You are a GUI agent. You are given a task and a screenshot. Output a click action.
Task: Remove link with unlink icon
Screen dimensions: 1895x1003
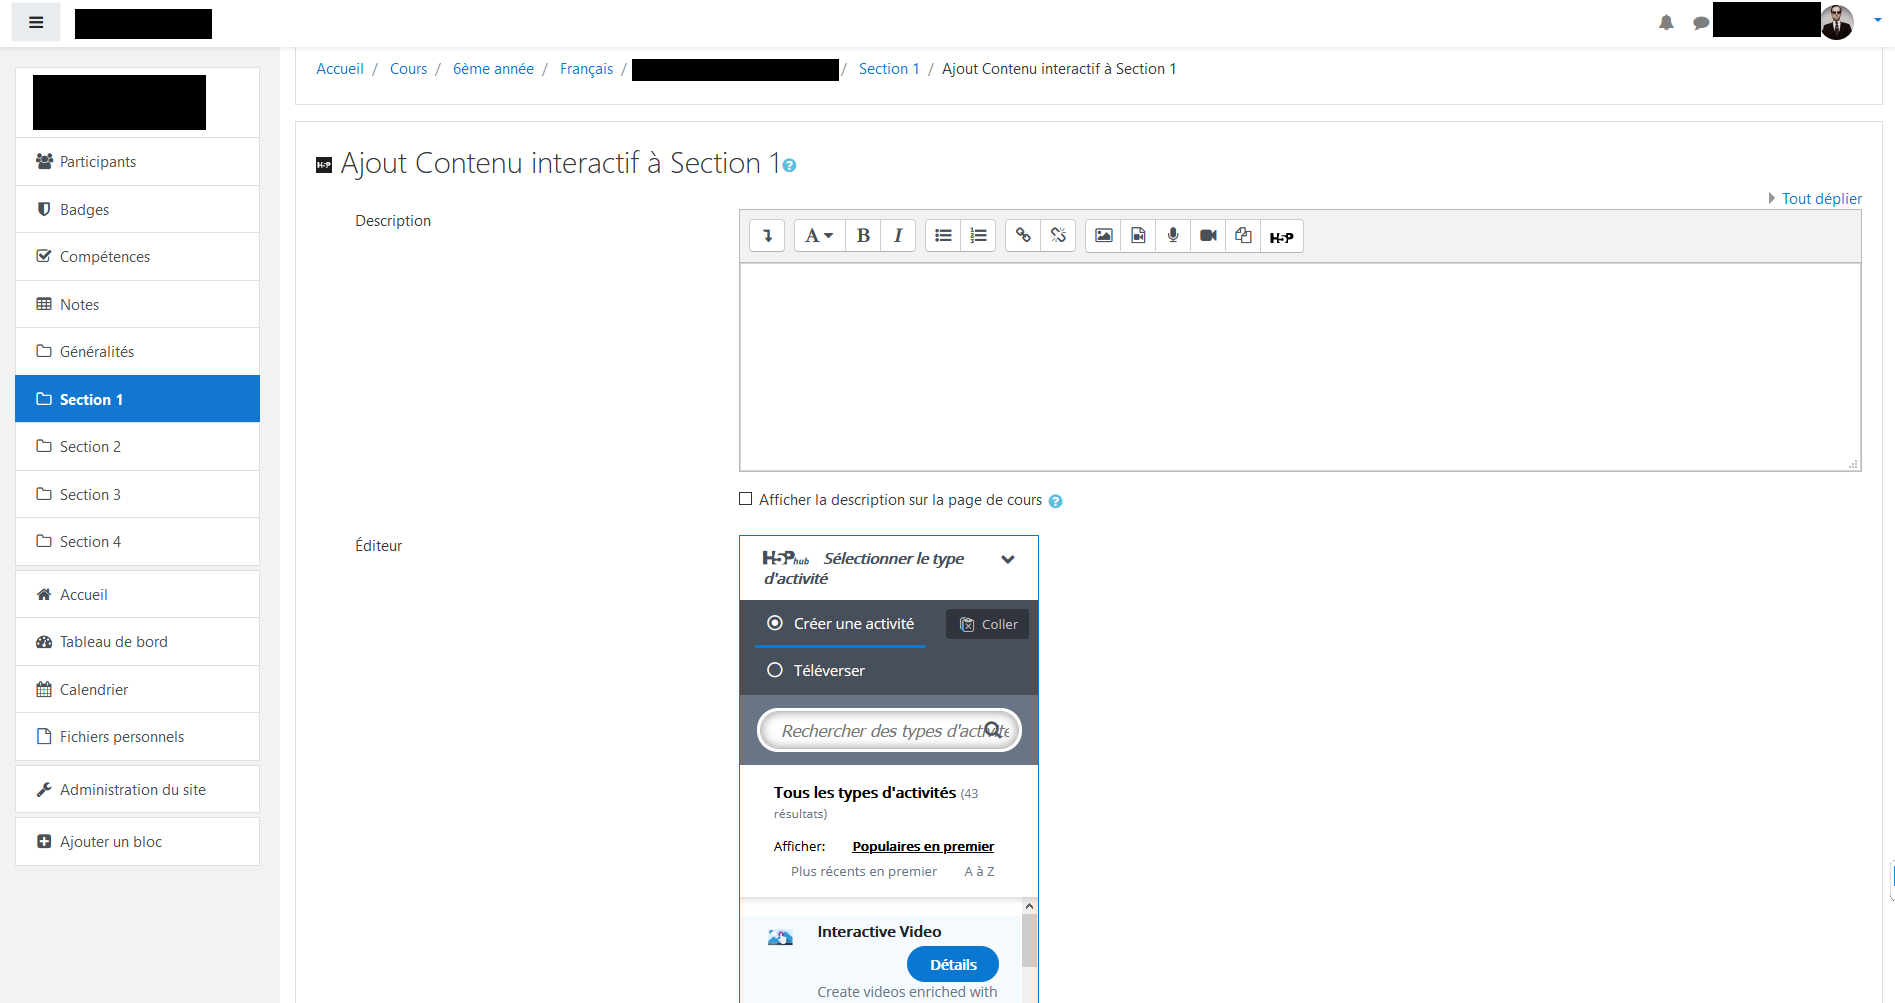click(1058, 236)
